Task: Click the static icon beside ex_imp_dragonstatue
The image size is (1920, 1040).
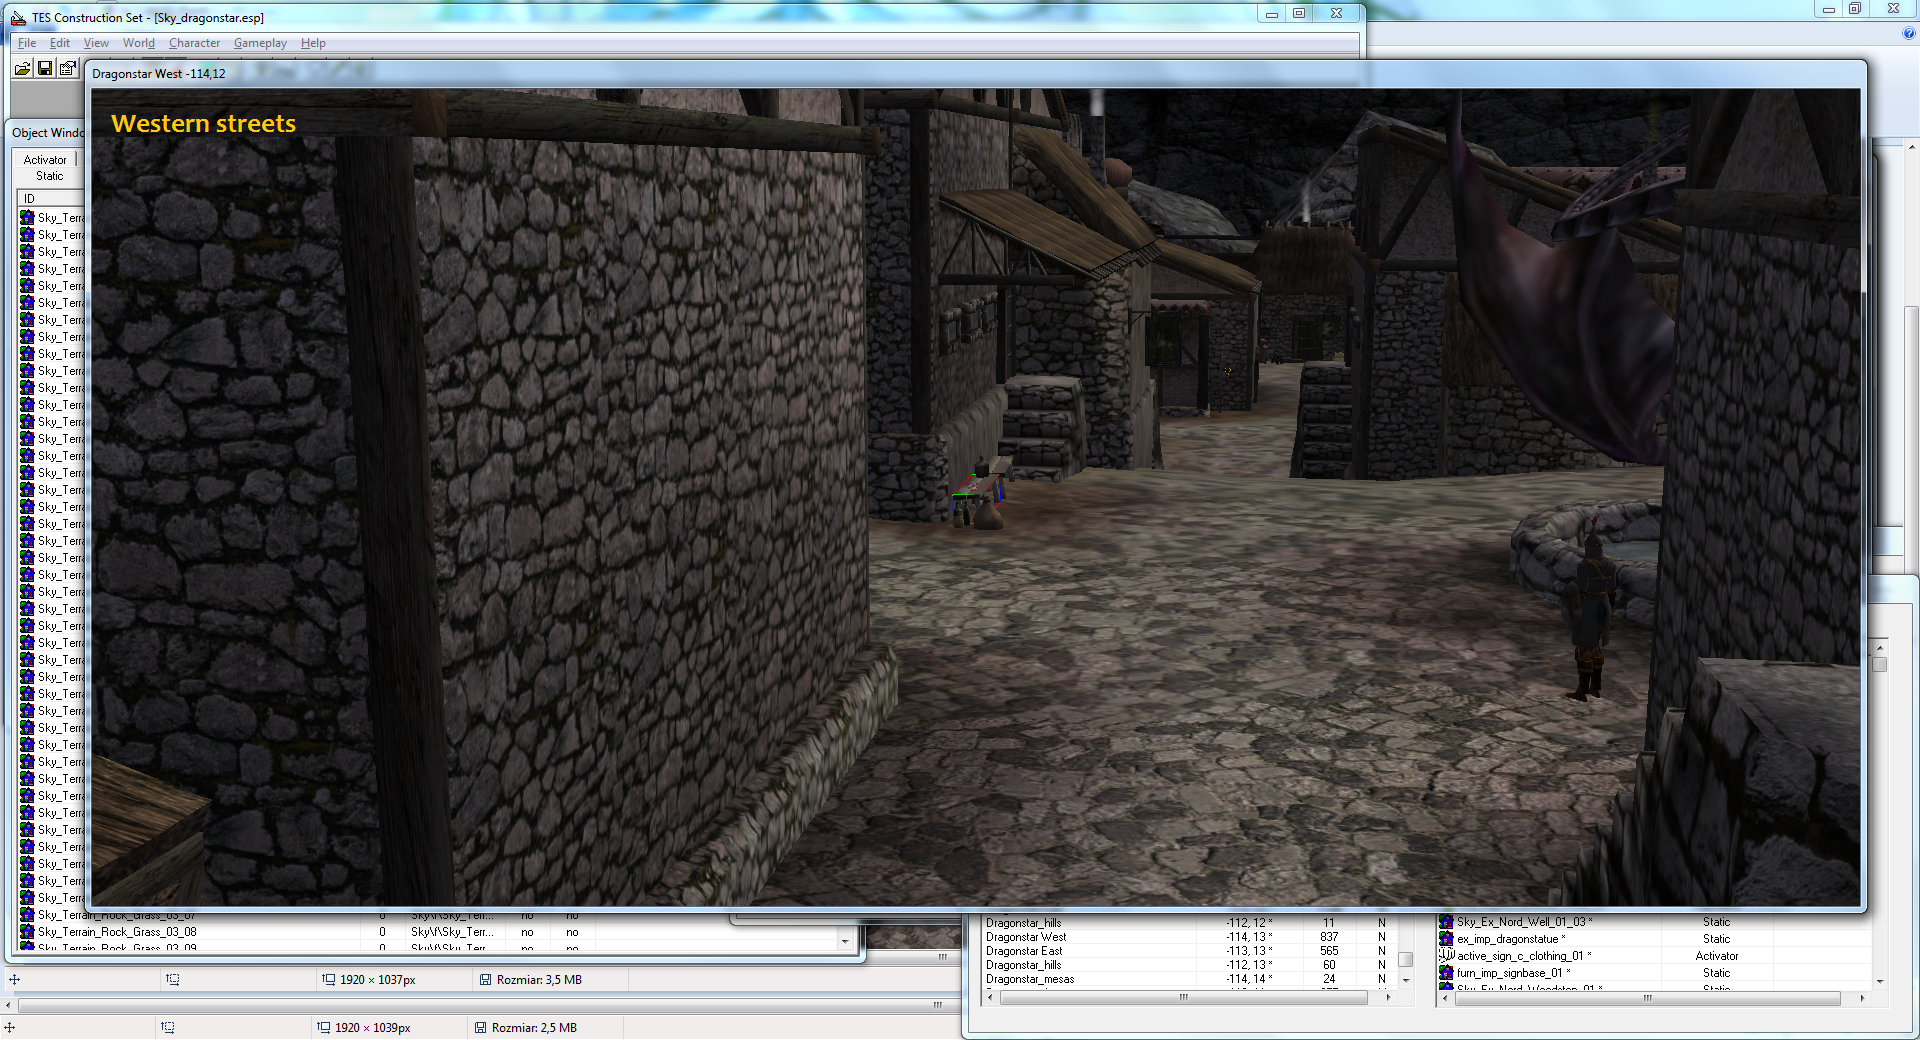Action: [1446, 939]
